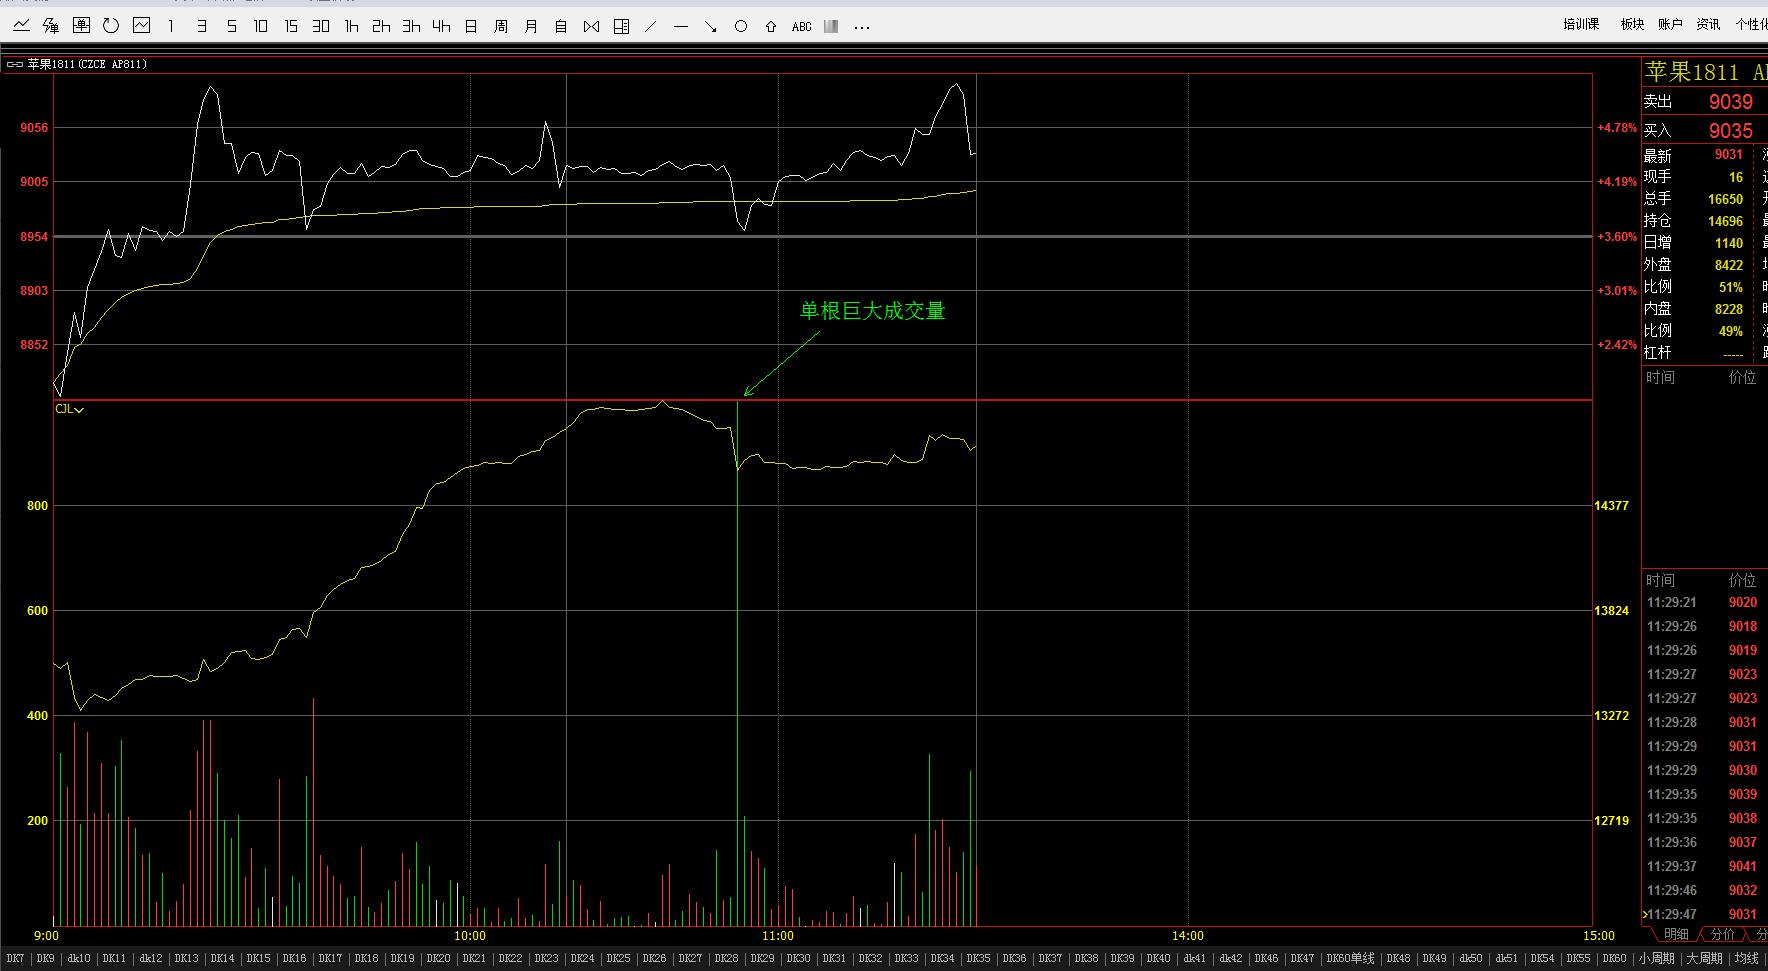
Task: Open the 板块 menu
Action: tap(1632, 24)
